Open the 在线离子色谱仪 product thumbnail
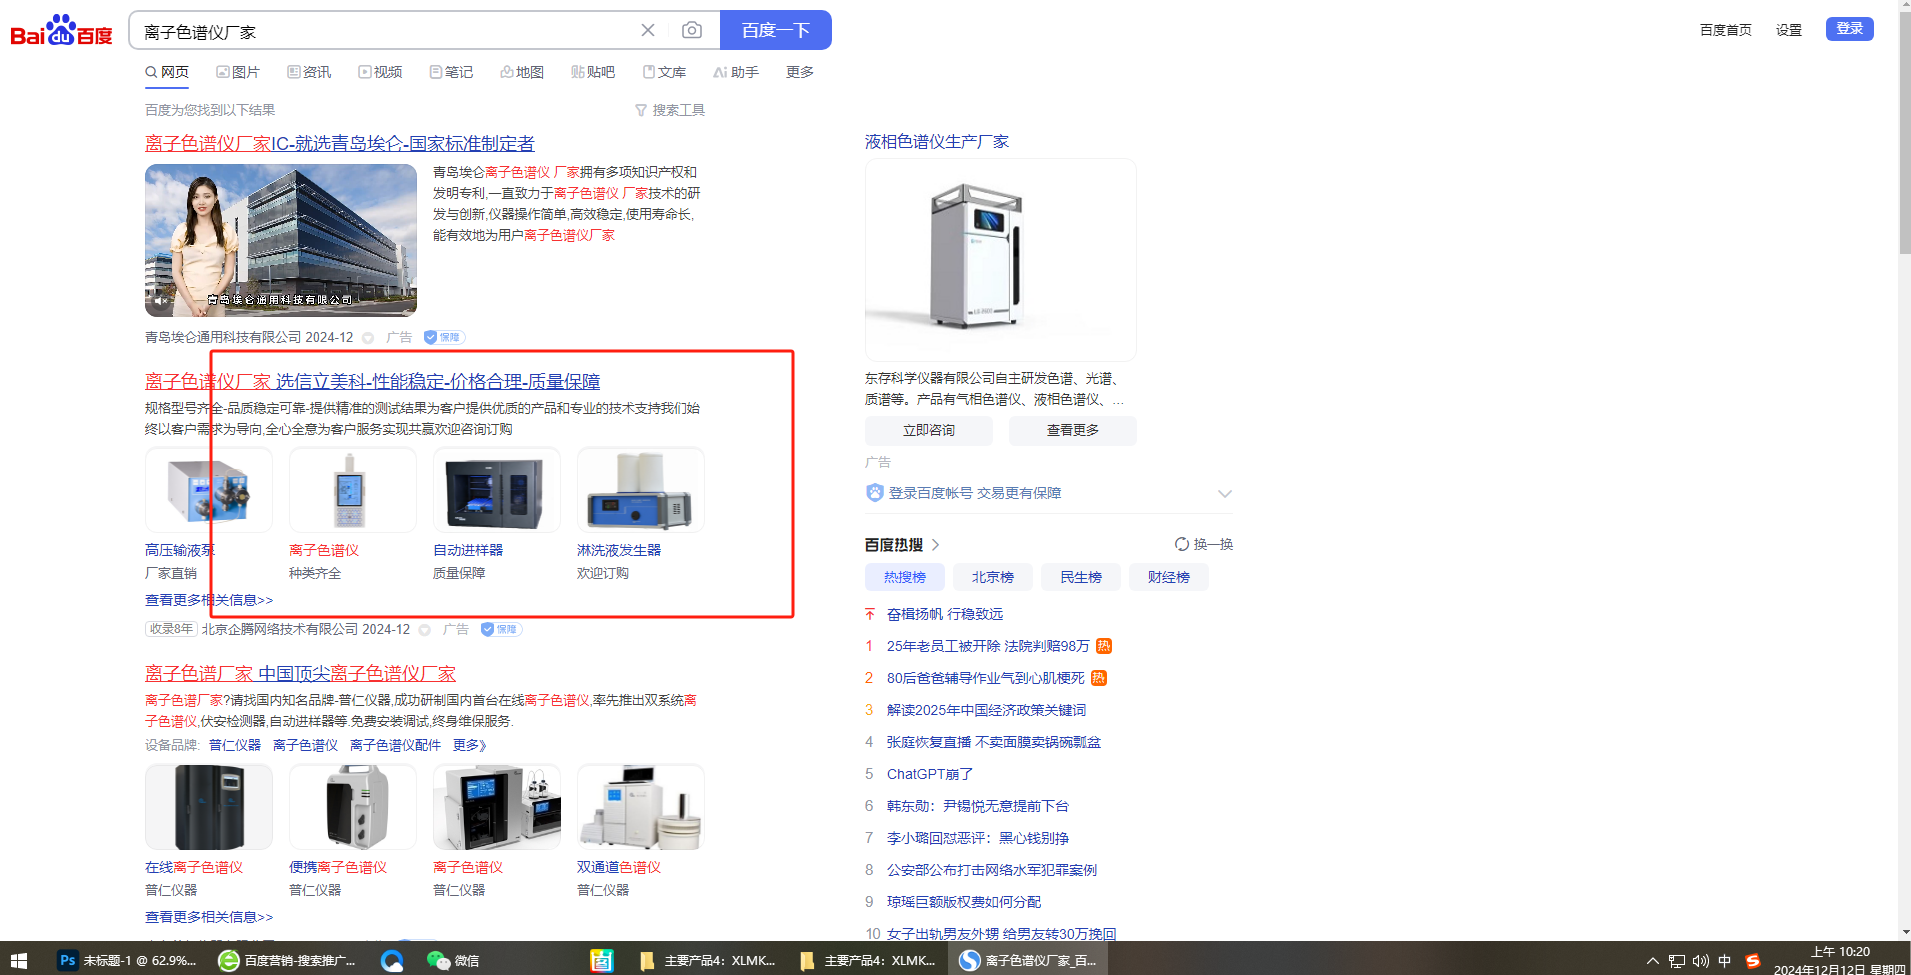 tap(209, 807)
